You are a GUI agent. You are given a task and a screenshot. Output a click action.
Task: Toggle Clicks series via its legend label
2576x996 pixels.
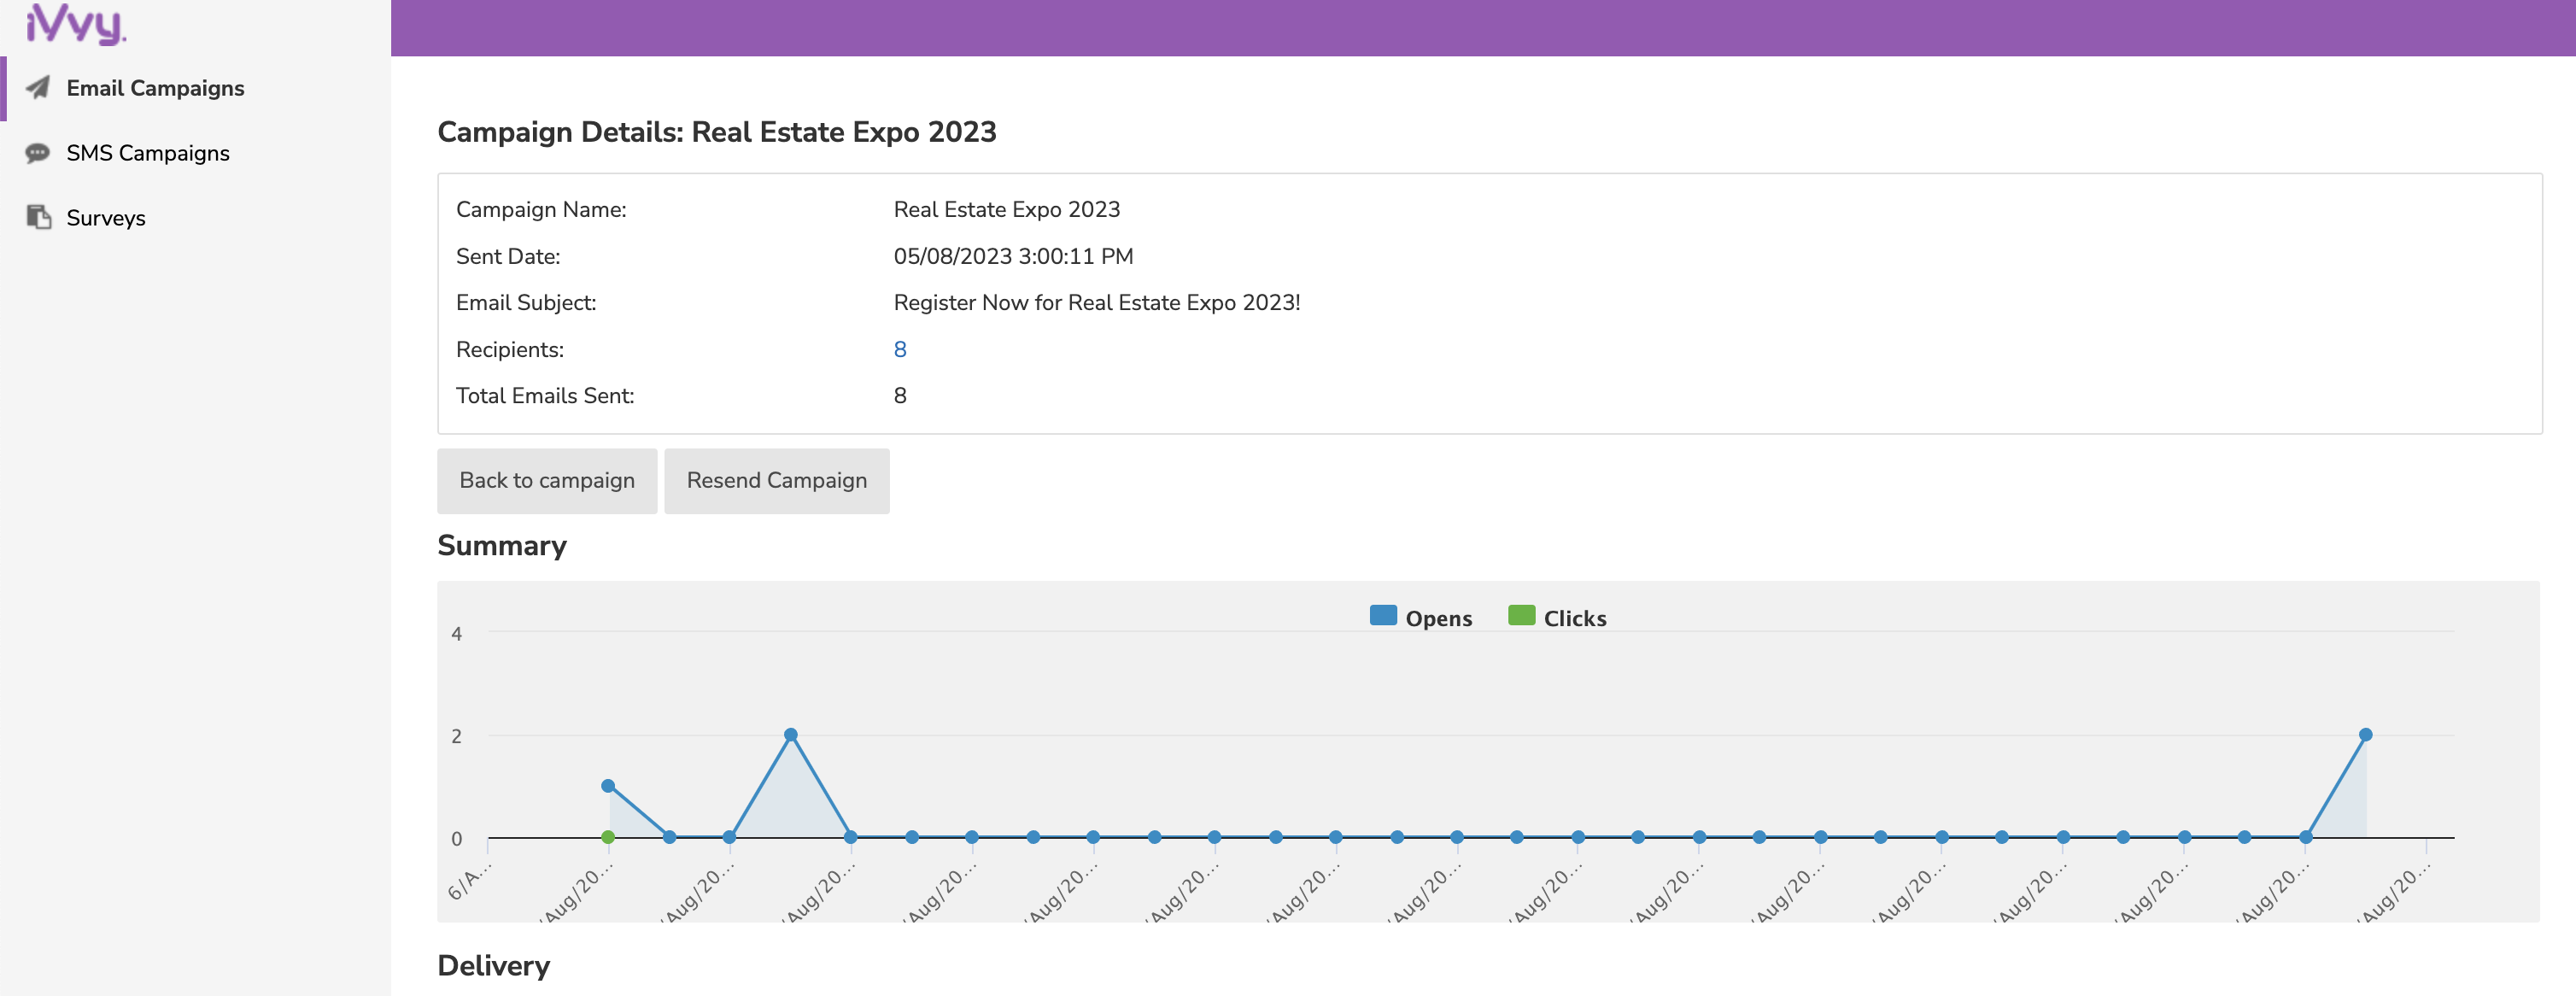tap(1574, 618)
